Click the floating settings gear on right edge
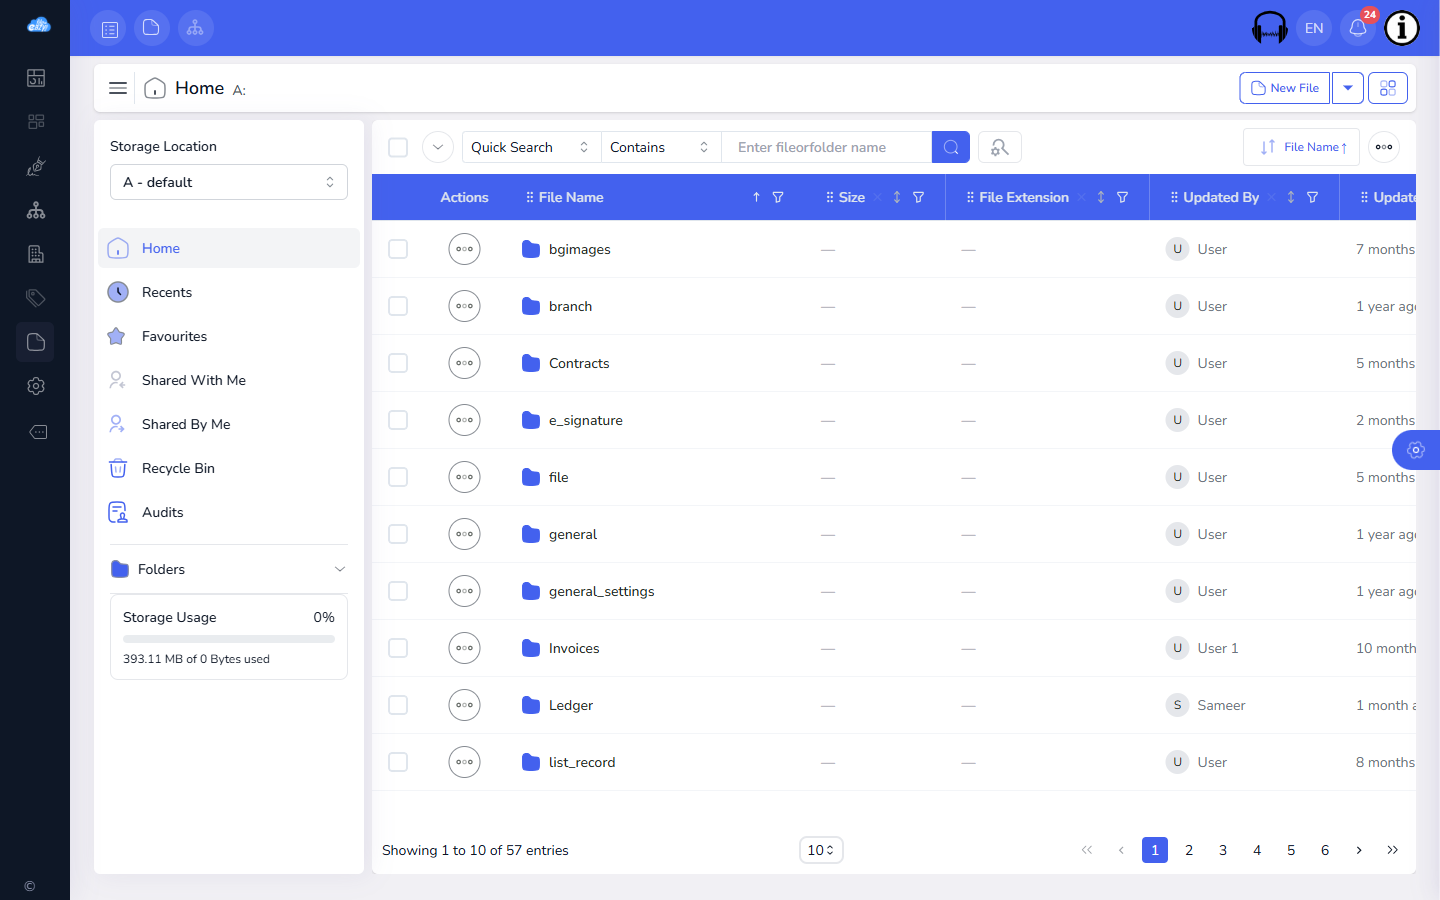 [x=1416, y=450]
